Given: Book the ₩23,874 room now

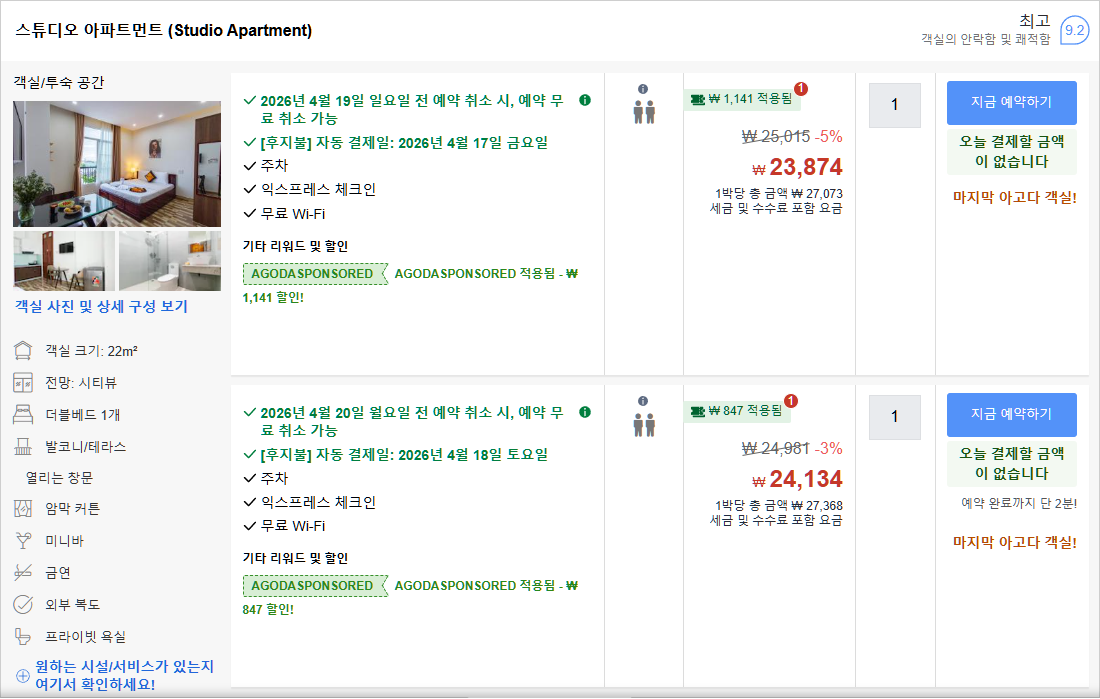Looking at the screenshot, I should click(1011, 102).
